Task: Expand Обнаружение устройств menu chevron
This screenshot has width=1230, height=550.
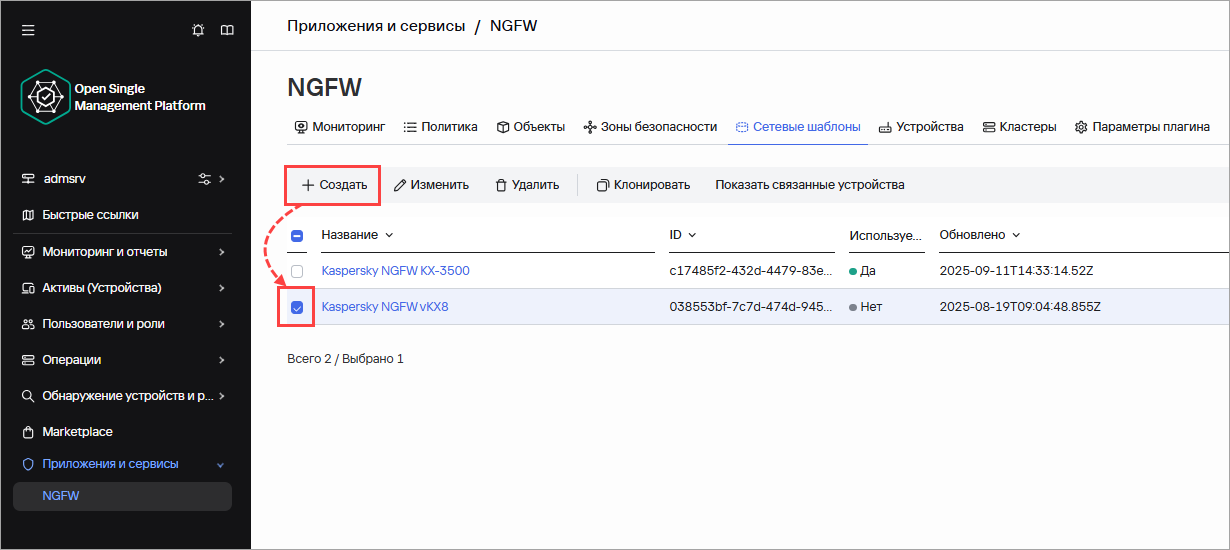Action: (222, 396)
